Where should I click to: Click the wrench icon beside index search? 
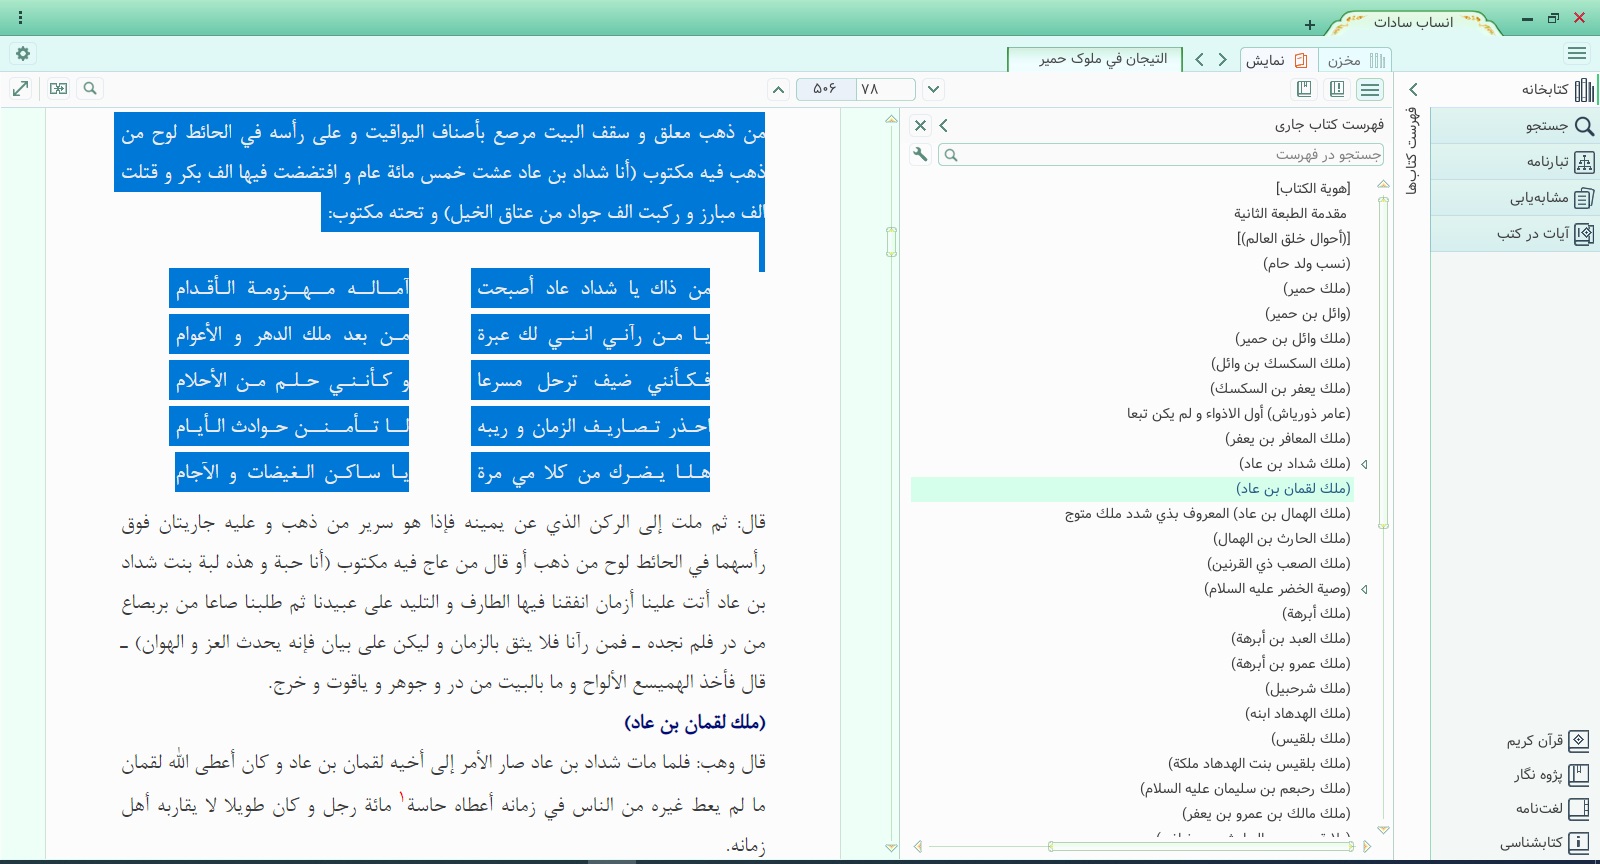point(920,154)
